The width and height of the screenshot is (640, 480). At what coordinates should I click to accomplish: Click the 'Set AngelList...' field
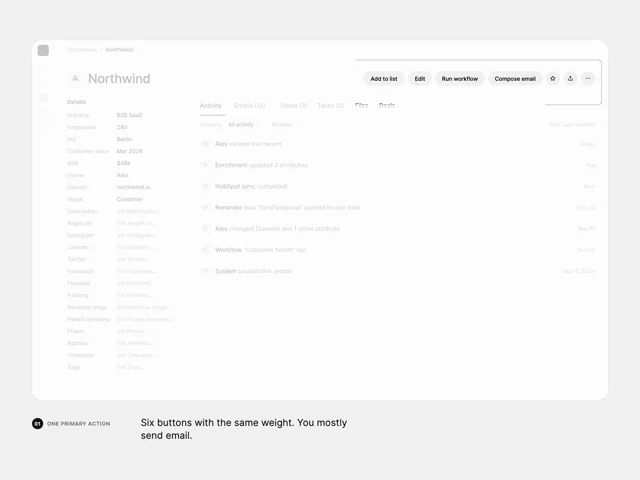point(136,223)
